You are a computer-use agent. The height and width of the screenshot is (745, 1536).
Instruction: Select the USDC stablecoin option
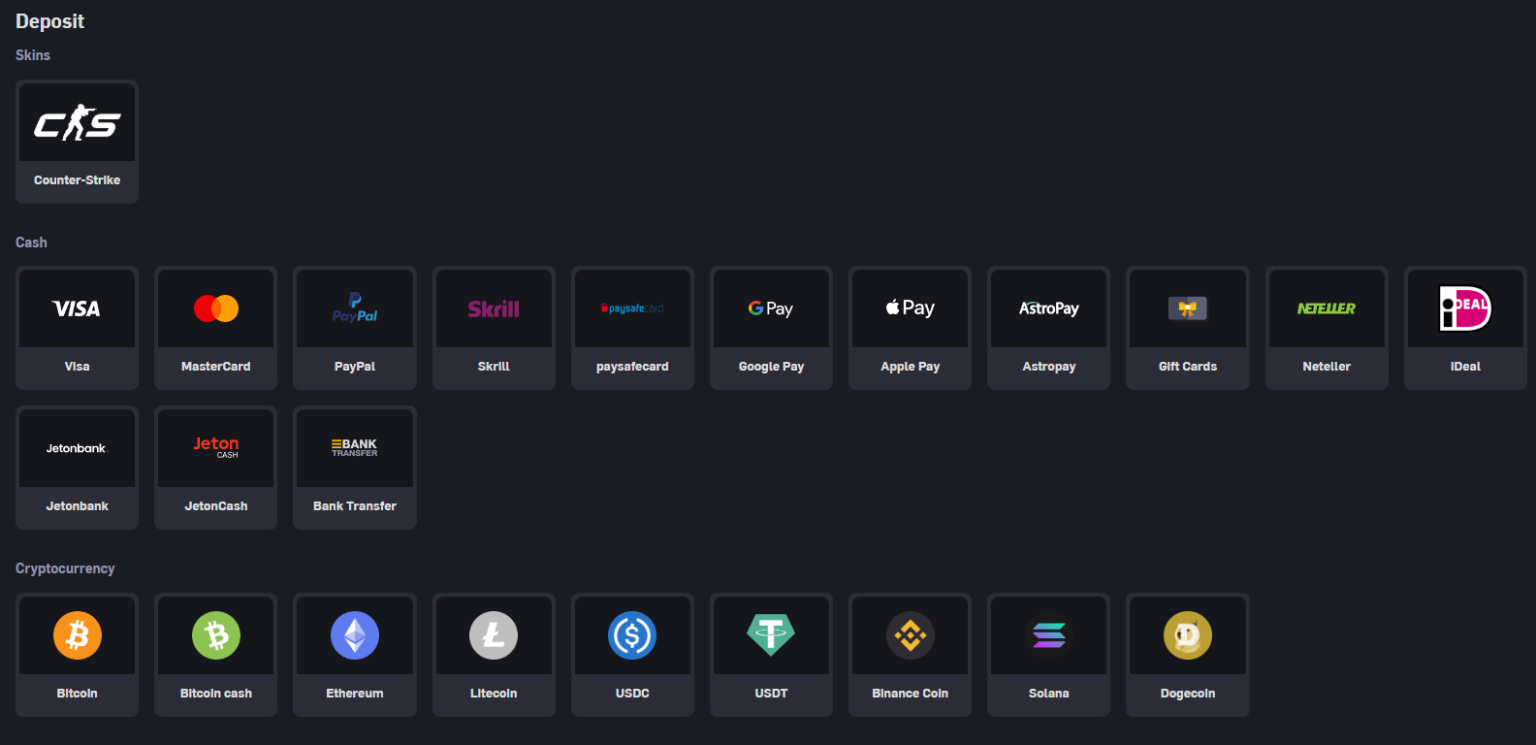(x=633, y=655)
